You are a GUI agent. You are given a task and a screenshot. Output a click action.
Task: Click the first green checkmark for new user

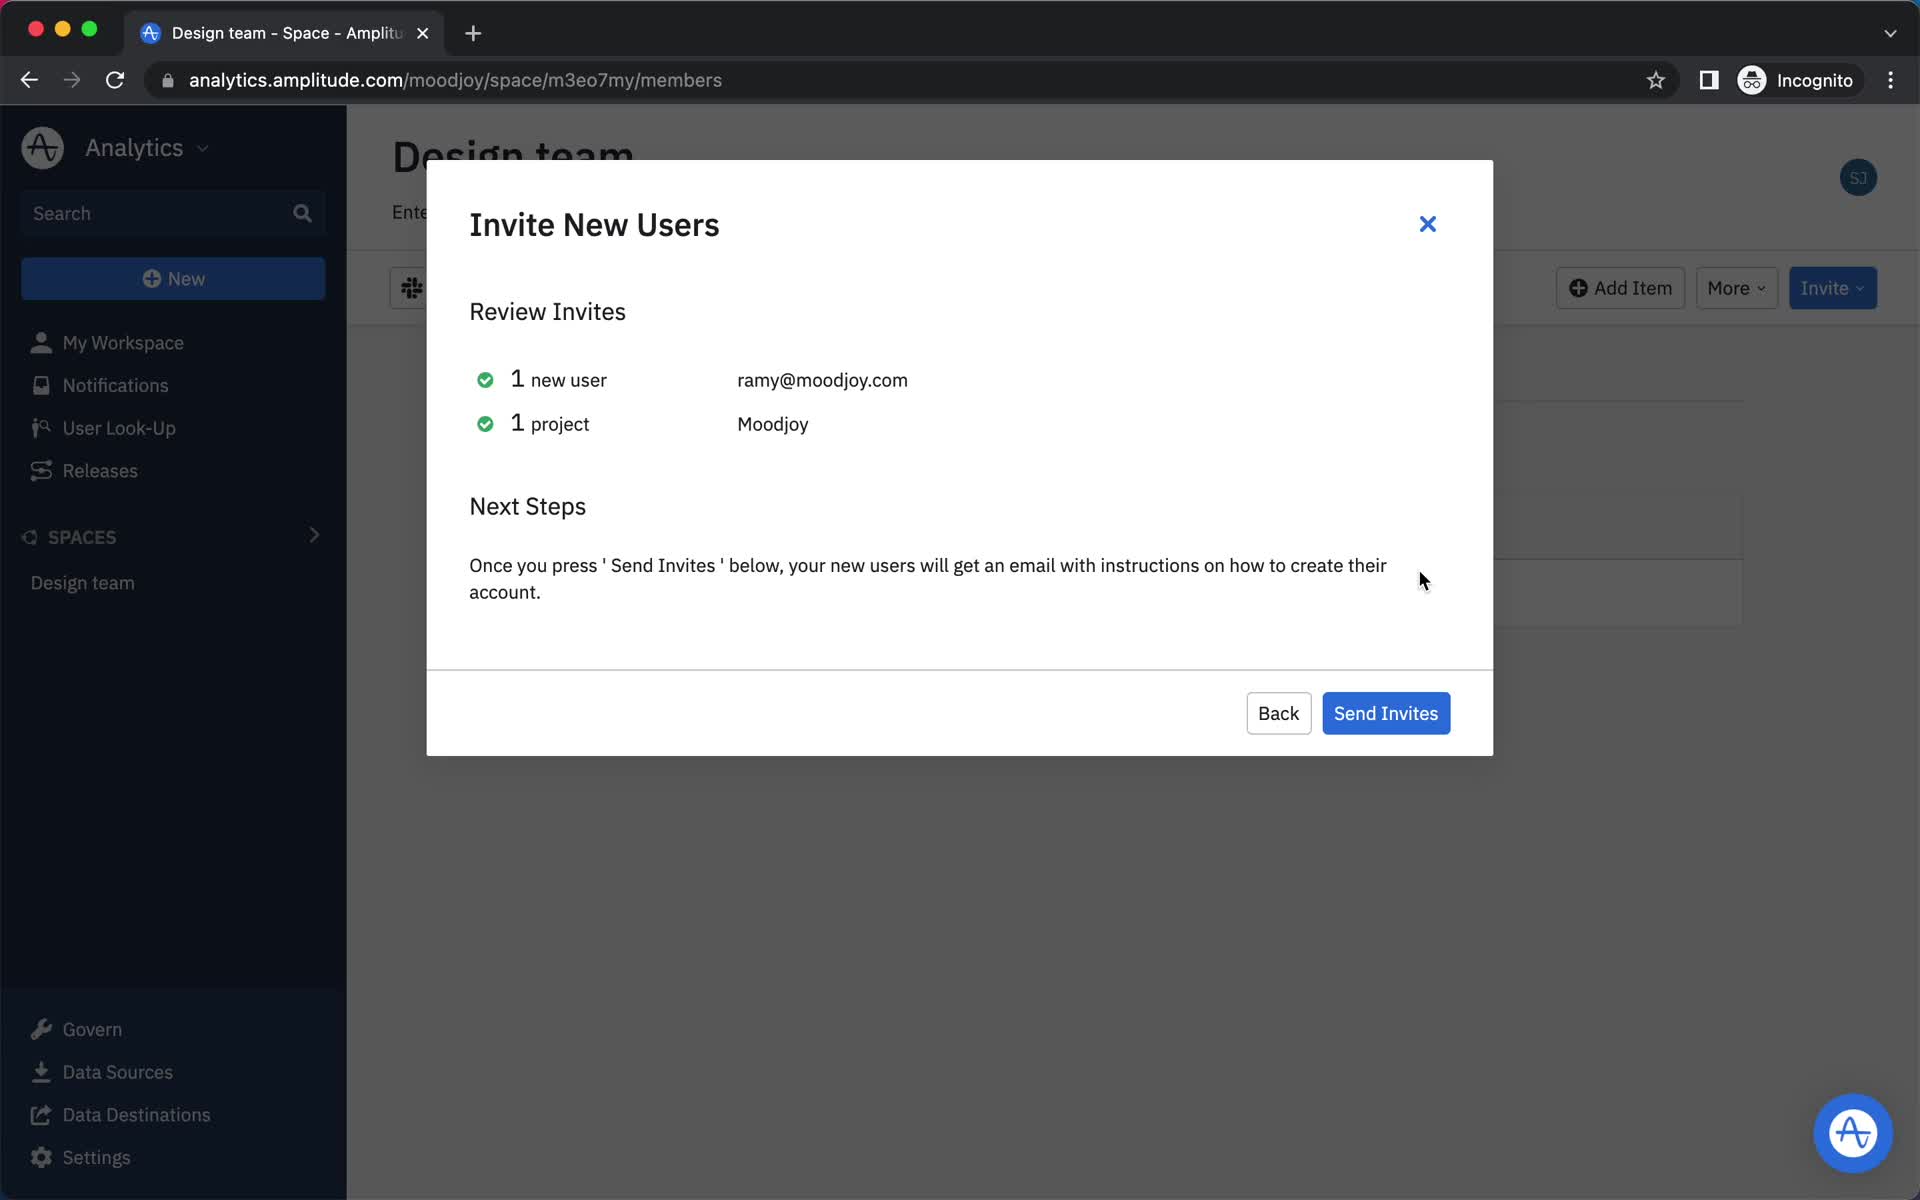click(x=485, y=377)
